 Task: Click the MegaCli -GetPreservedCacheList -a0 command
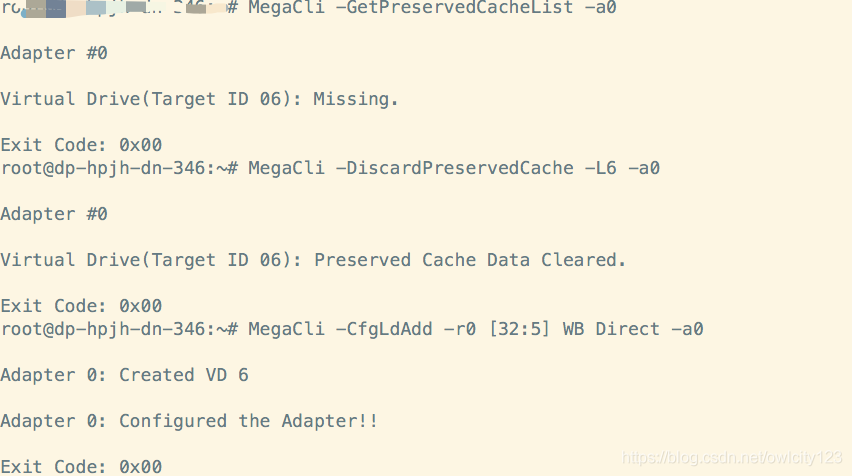pyautogui.click(x=432, y=8)
